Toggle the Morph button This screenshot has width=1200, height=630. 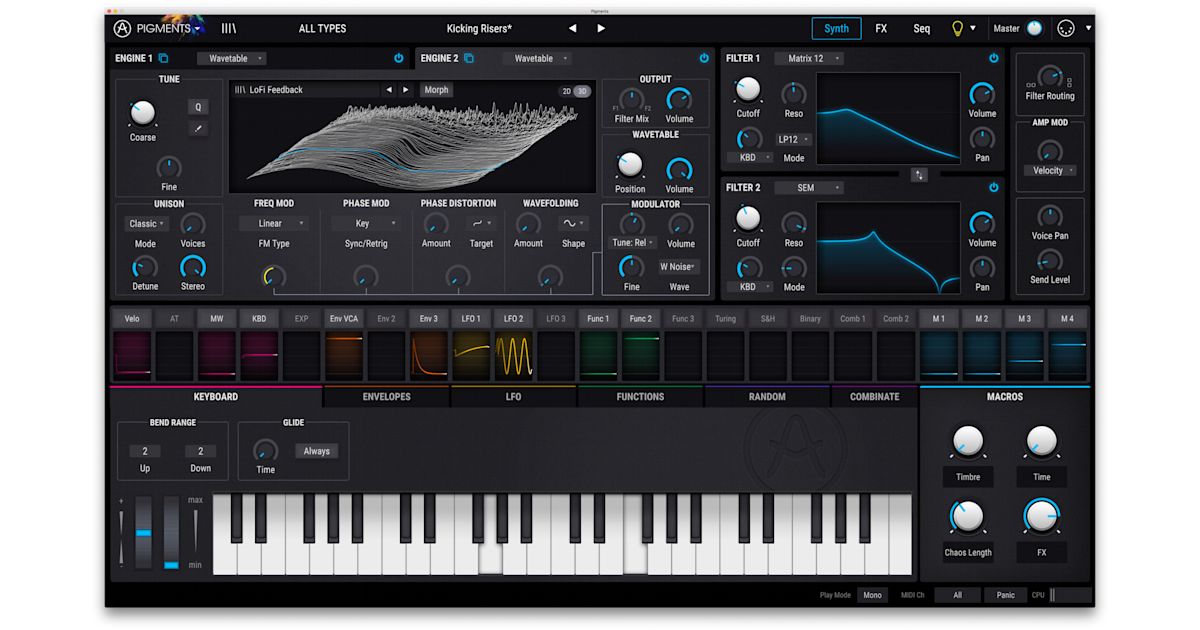[437, 90]
